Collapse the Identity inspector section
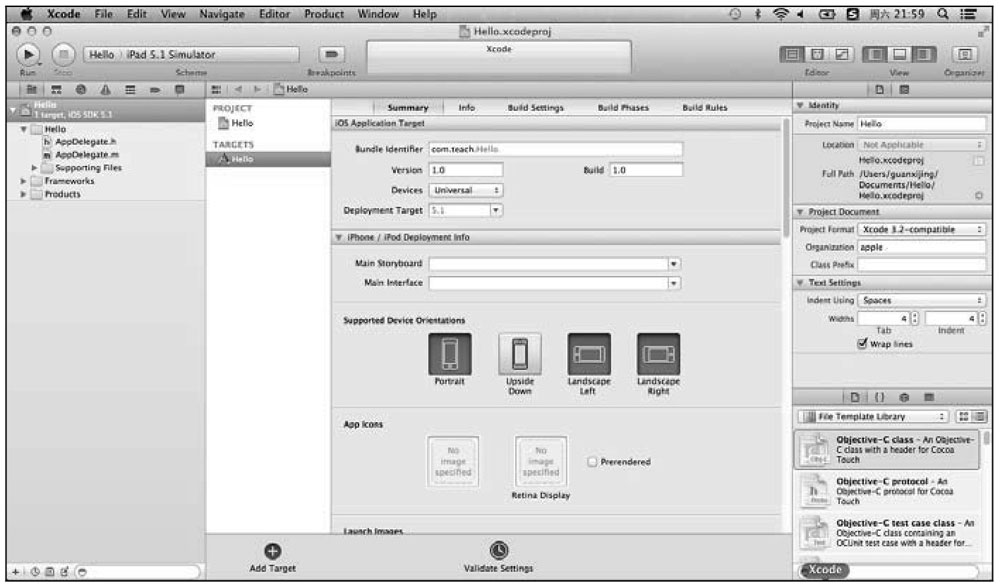 (x=800, y=105)
